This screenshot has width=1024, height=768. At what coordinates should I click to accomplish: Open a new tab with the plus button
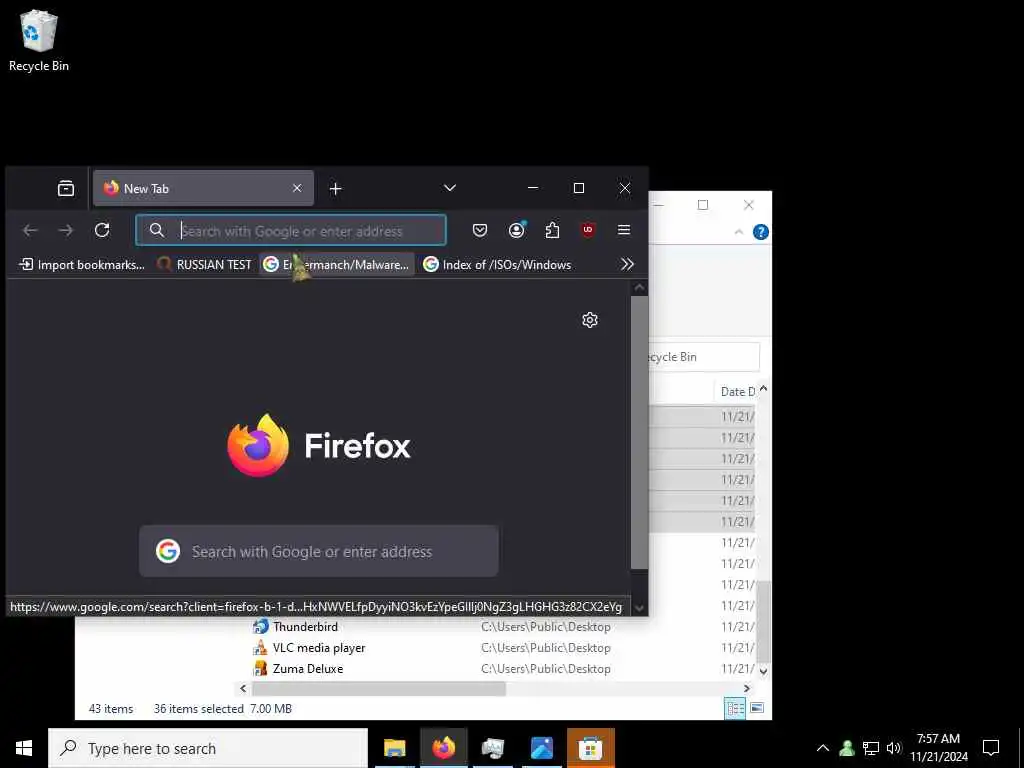336,189
